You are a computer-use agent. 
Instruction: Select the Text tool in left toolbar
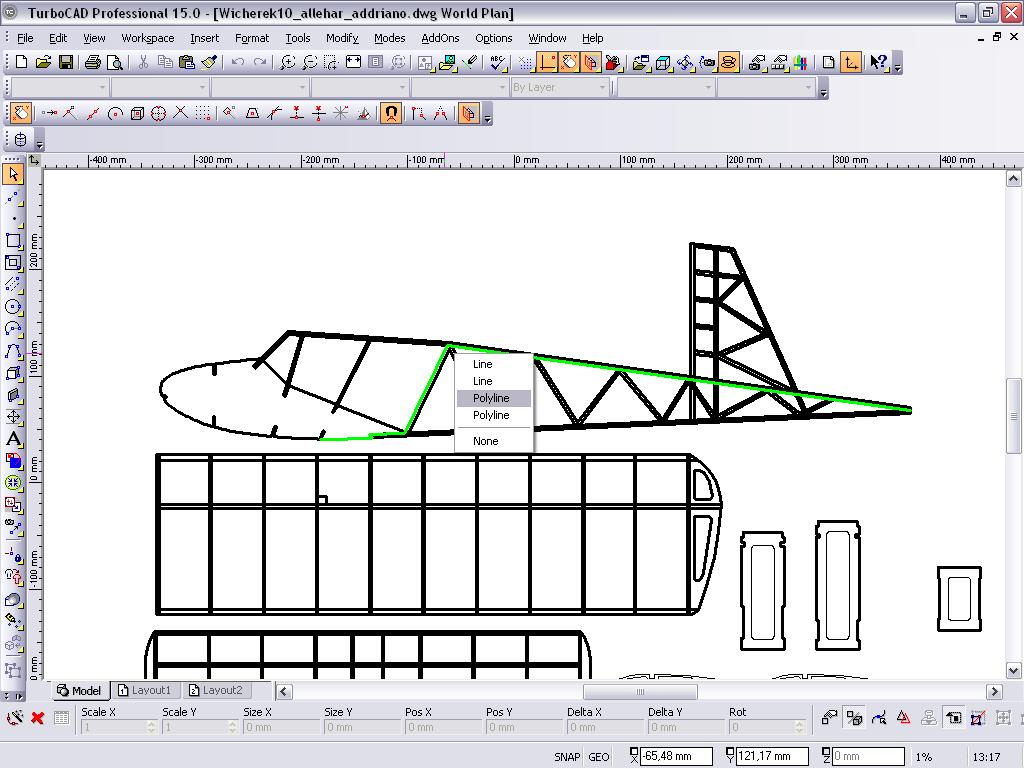tap(13, 438)
